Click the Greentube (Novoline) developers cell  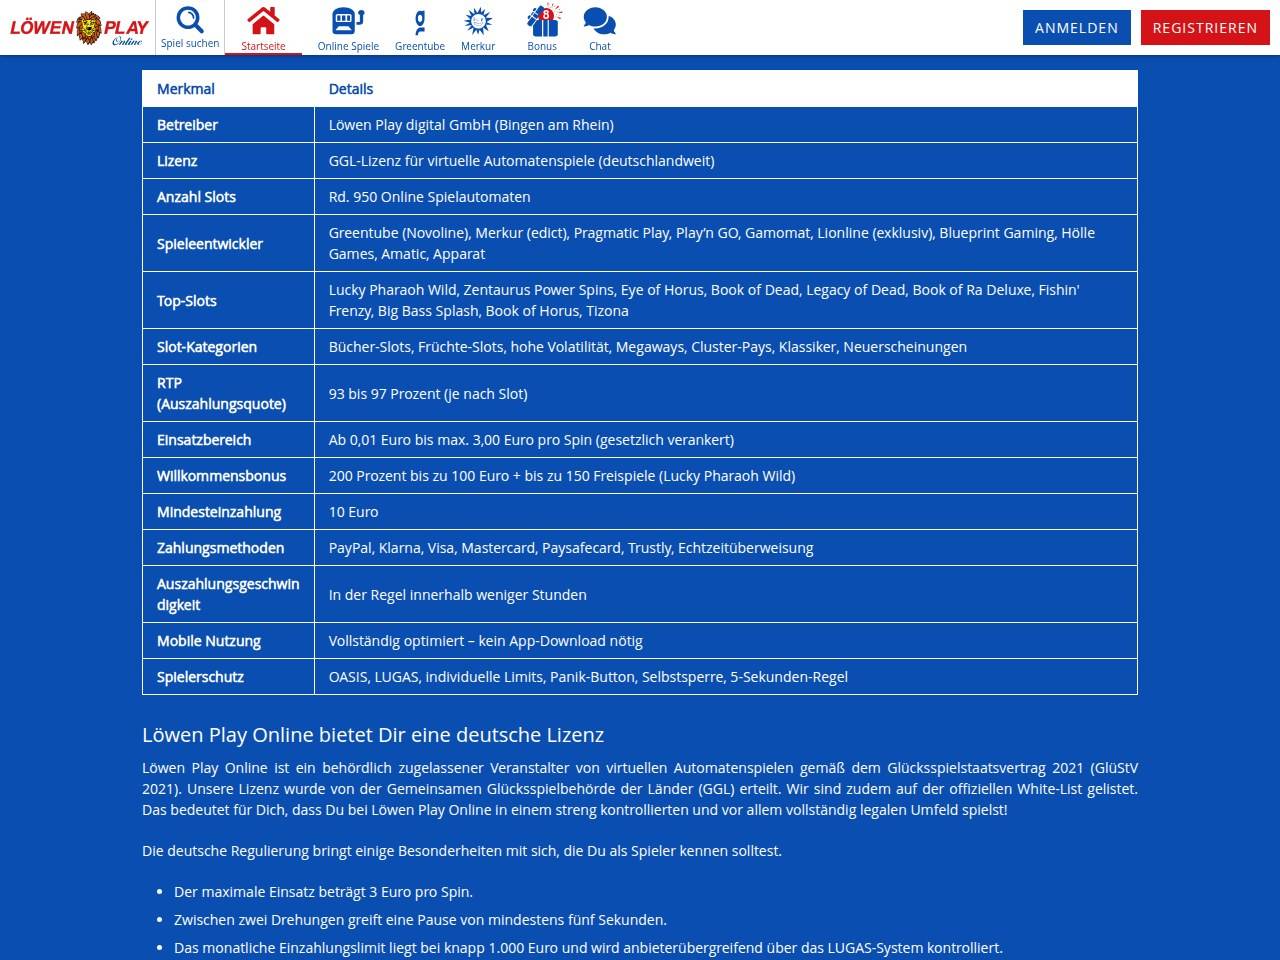click(x=725, y=243)
